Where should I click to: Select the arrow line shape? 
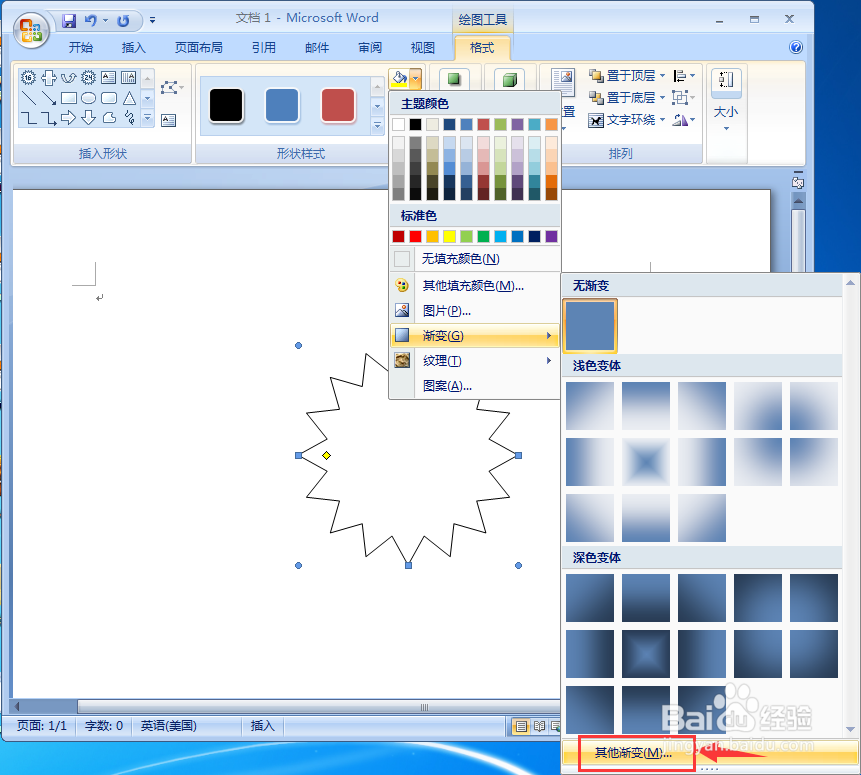(49, 98)
